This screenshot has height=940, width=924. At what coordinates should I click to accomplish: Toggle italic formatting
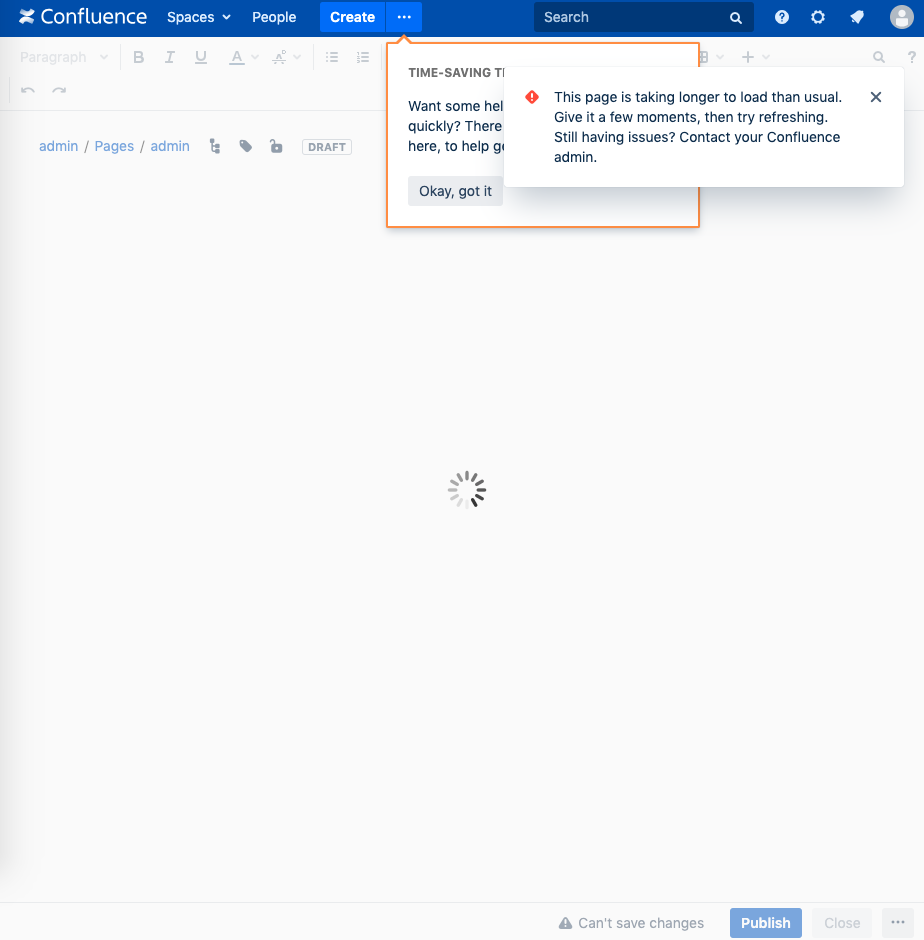(170, 57)
